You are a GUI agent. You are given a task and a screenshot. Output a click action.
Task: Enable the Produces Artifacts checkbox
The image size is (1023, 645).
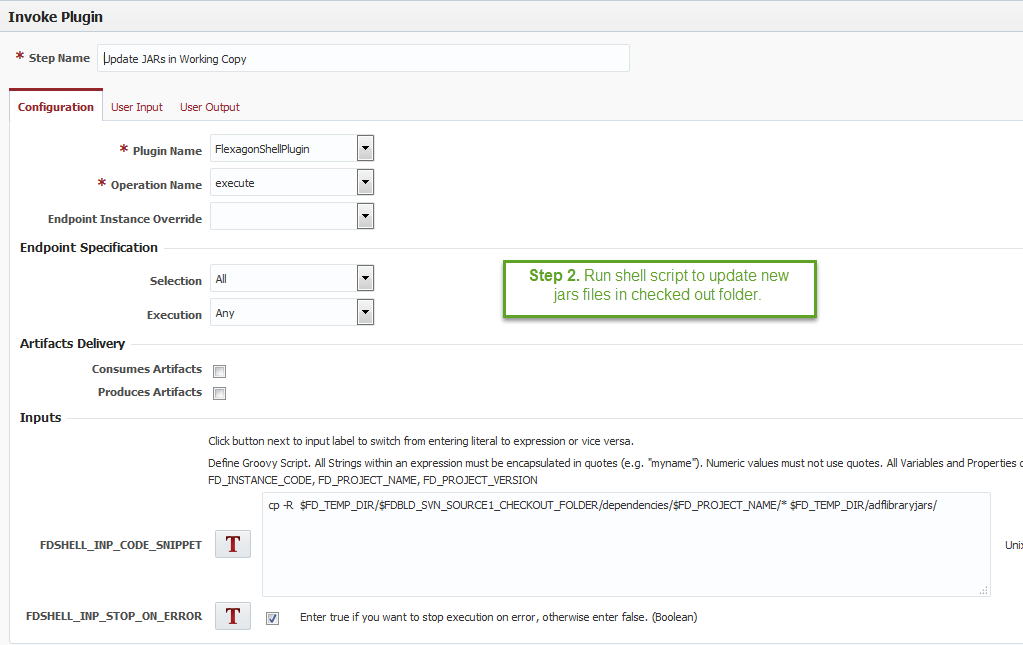[x=220, y=393]
